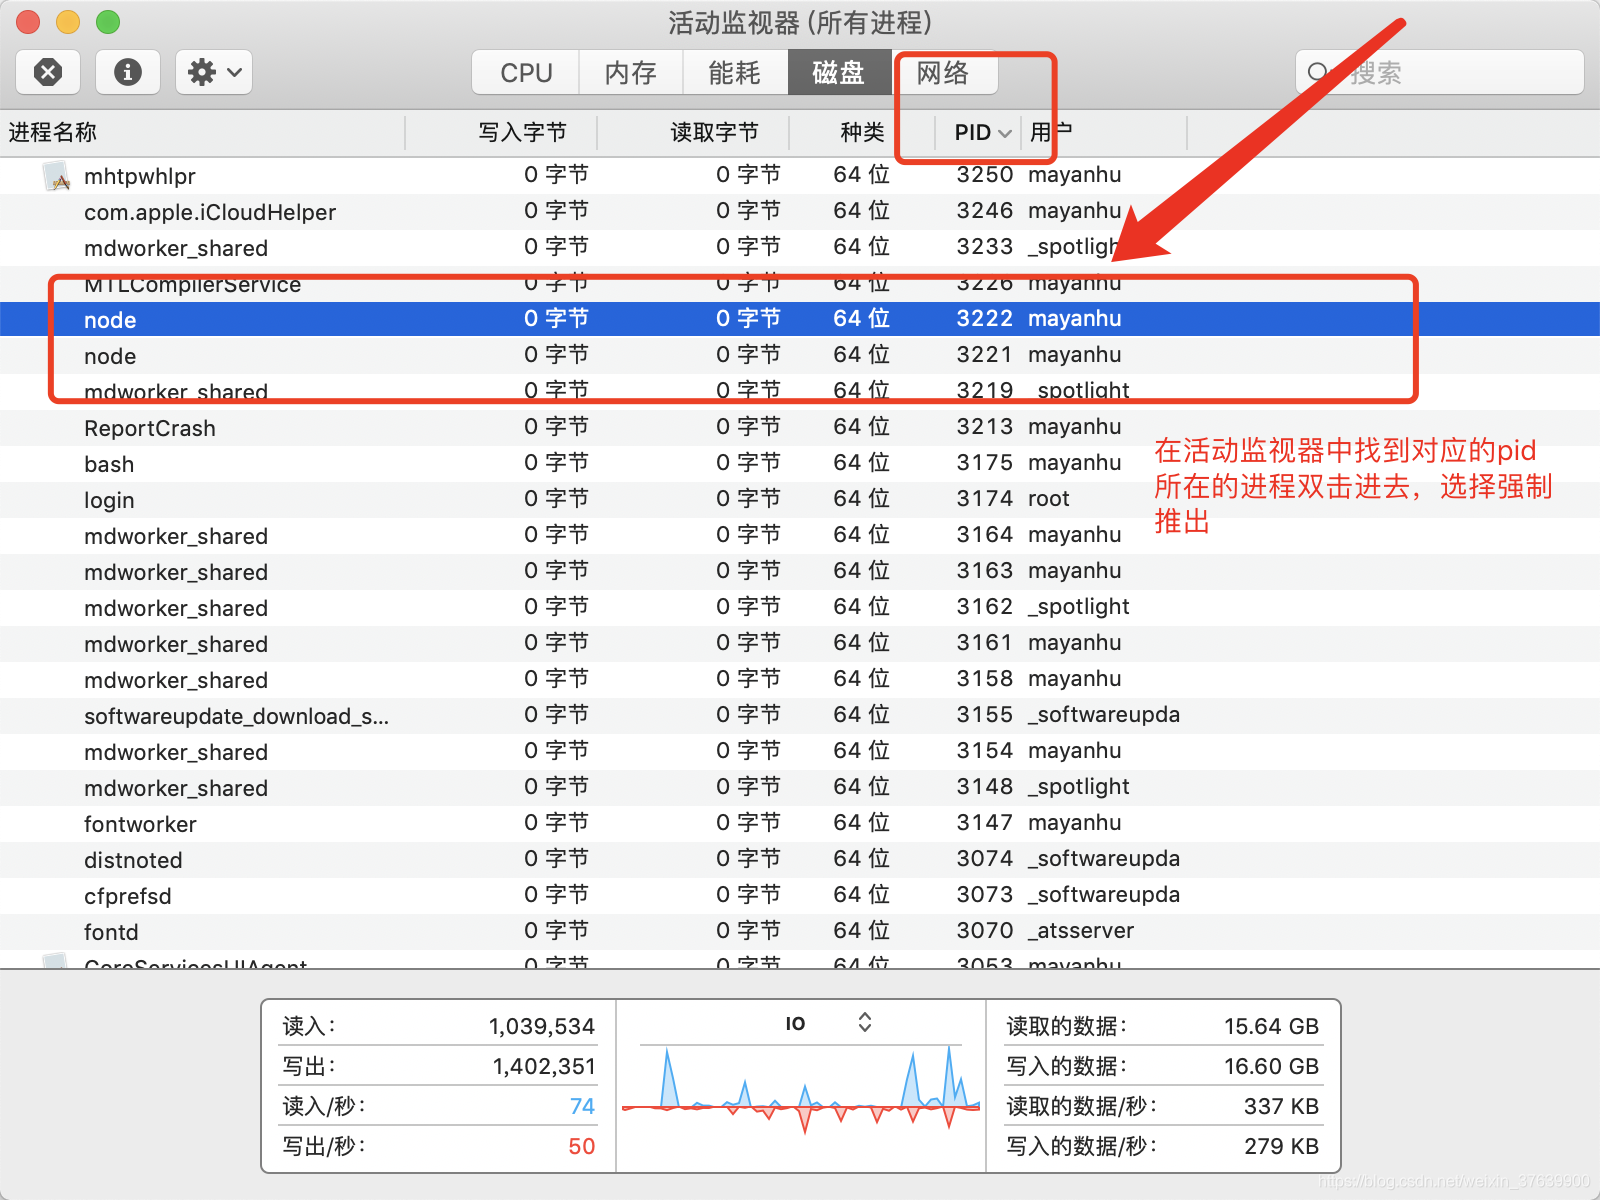Click the green zoom window button
Viewport: 1600px width, 1200px height.
click(x=107, y=21)
